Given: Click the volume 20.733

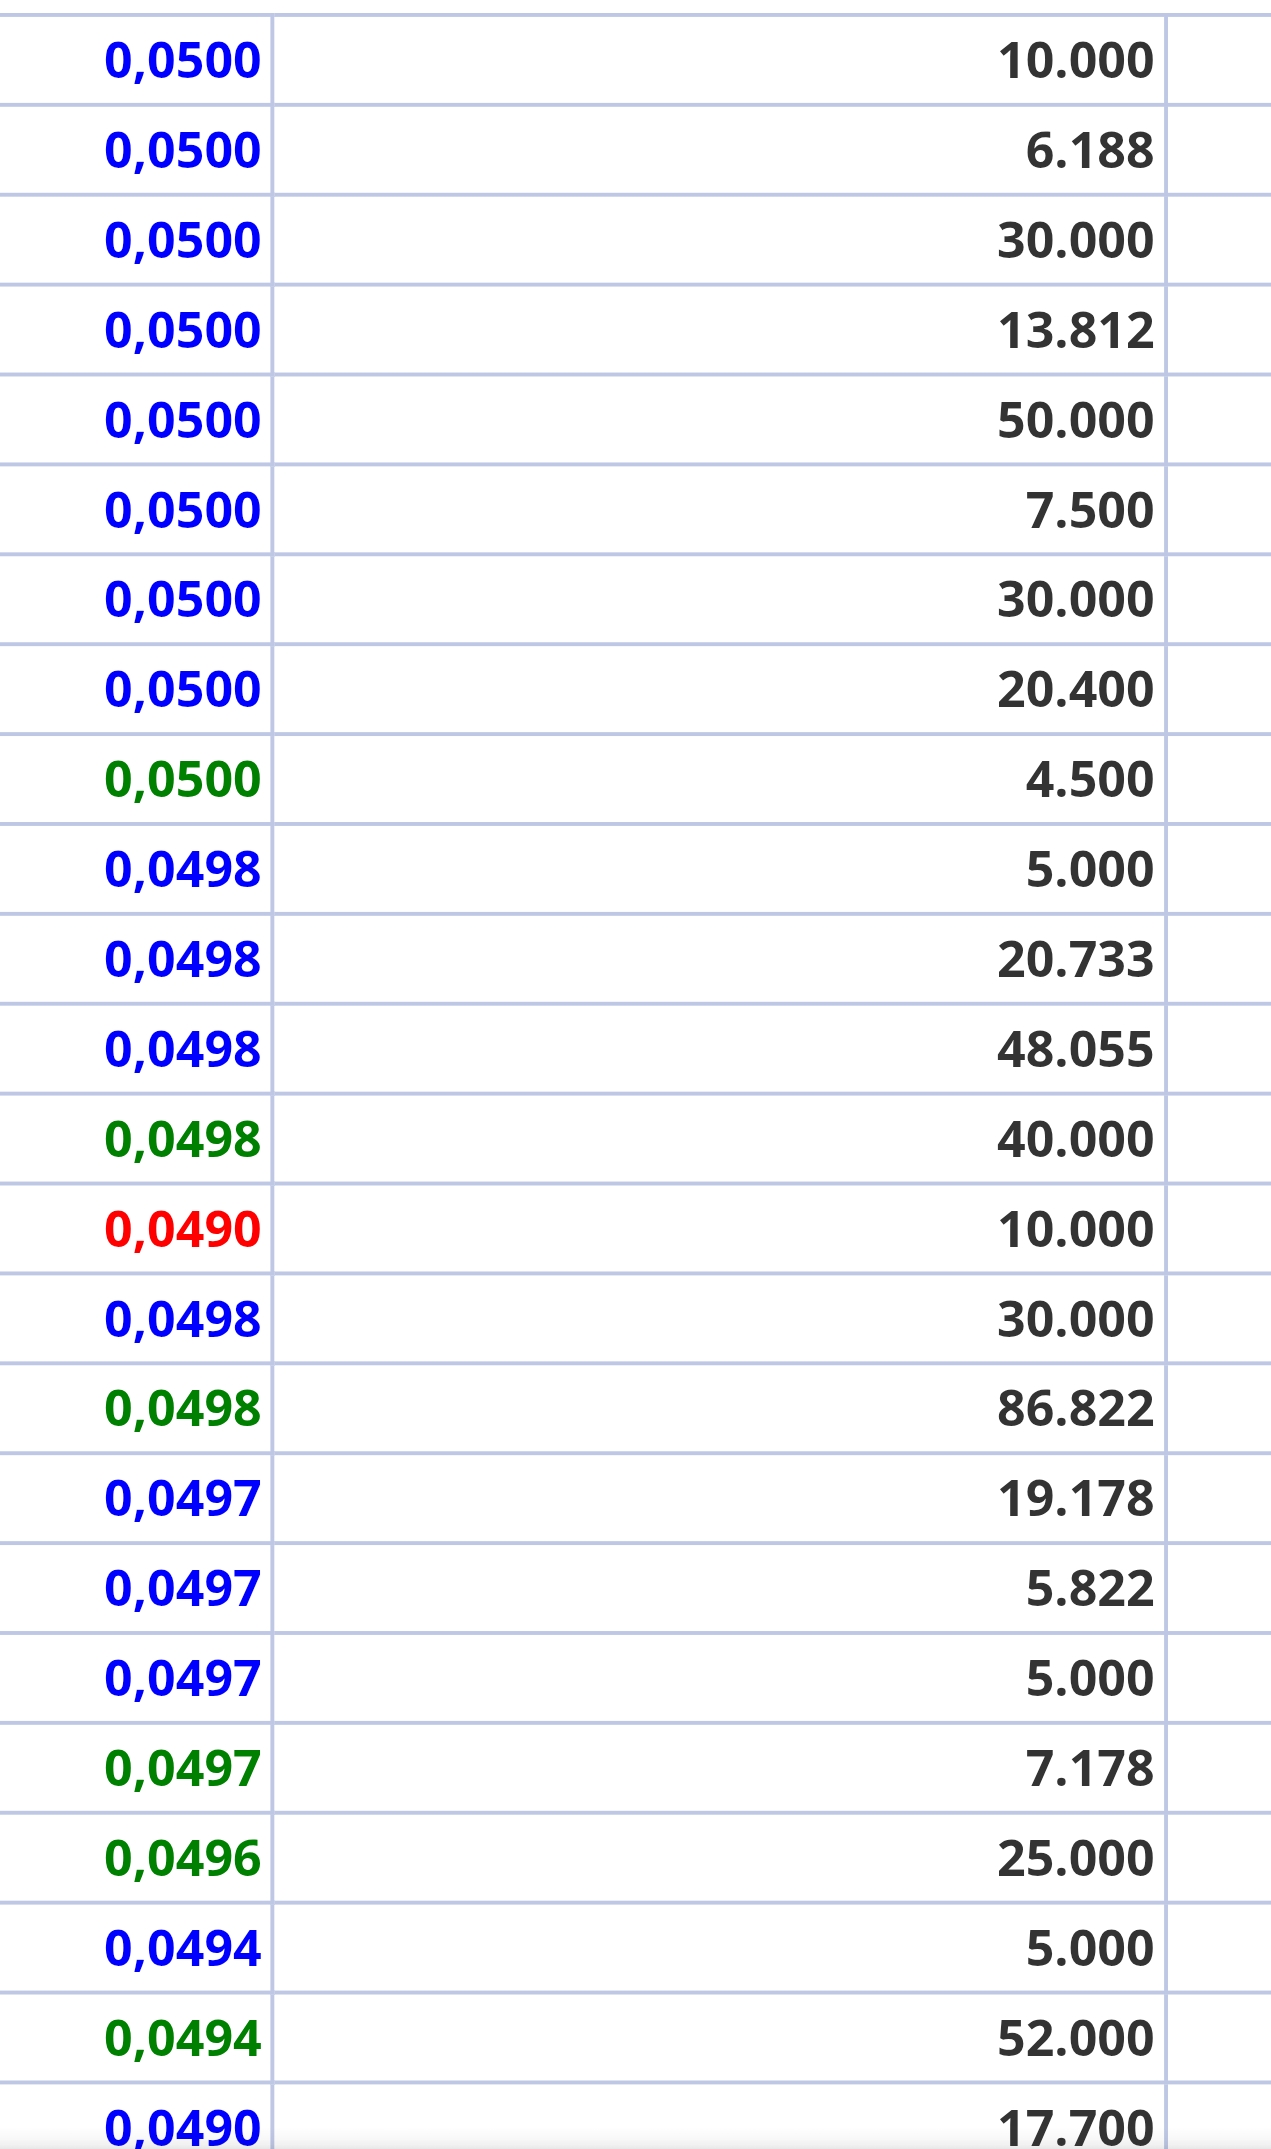Looking at the screenshot, I should 1075,960.
